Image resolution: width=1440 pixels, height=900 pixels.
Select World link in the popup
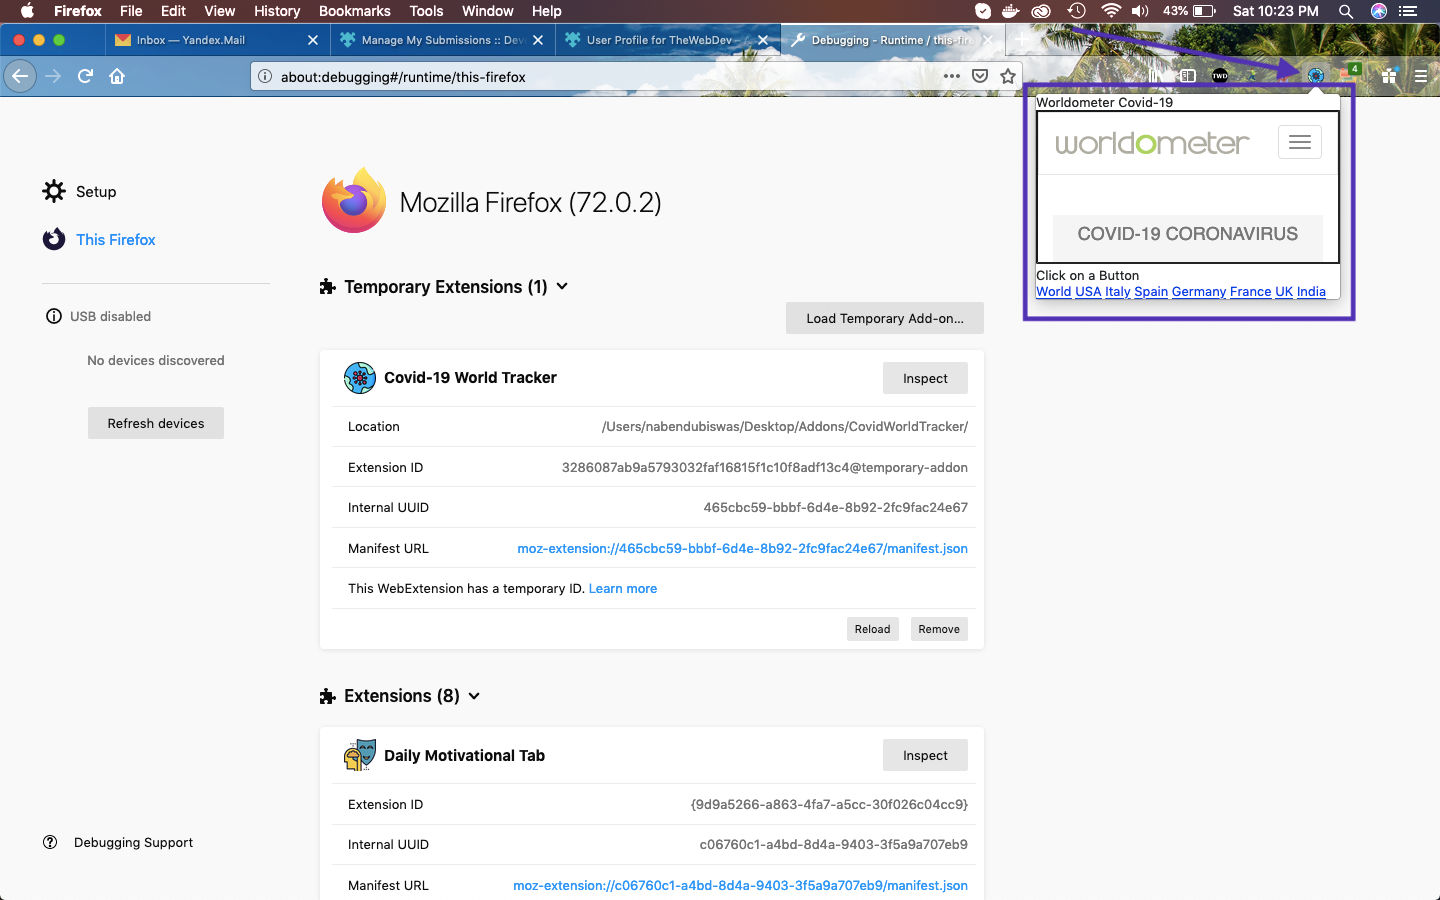point(1053,292)
